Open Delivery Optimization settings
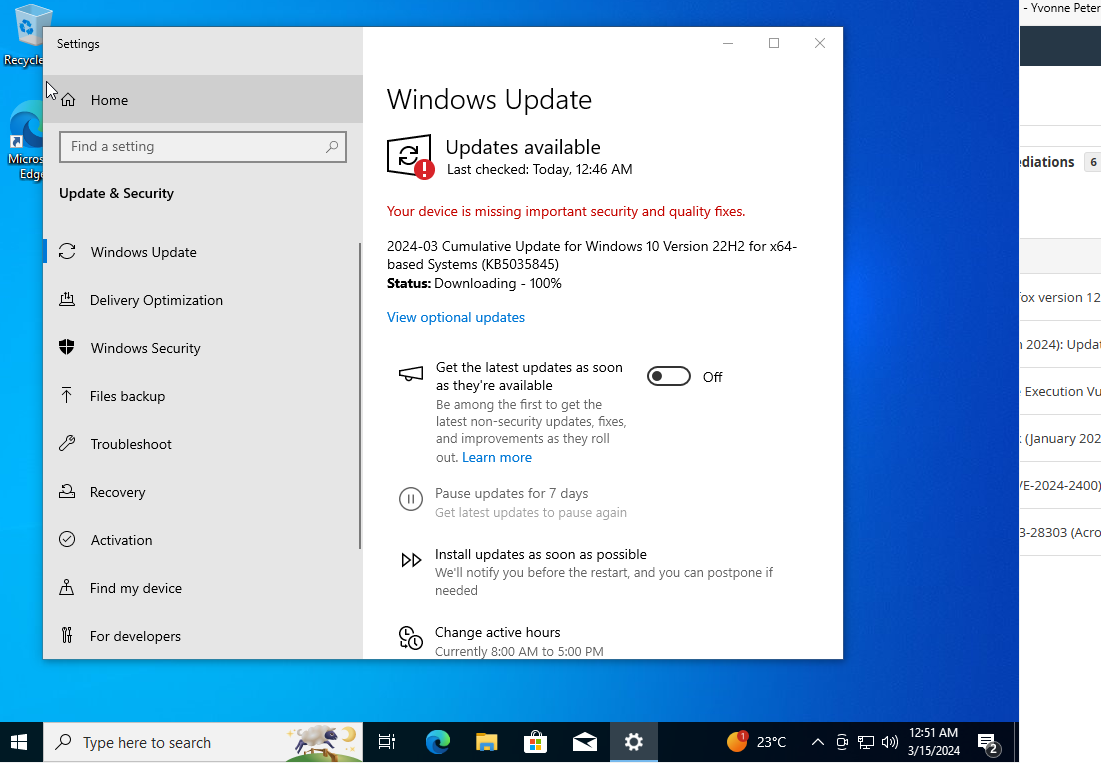 tap(203, 300)
